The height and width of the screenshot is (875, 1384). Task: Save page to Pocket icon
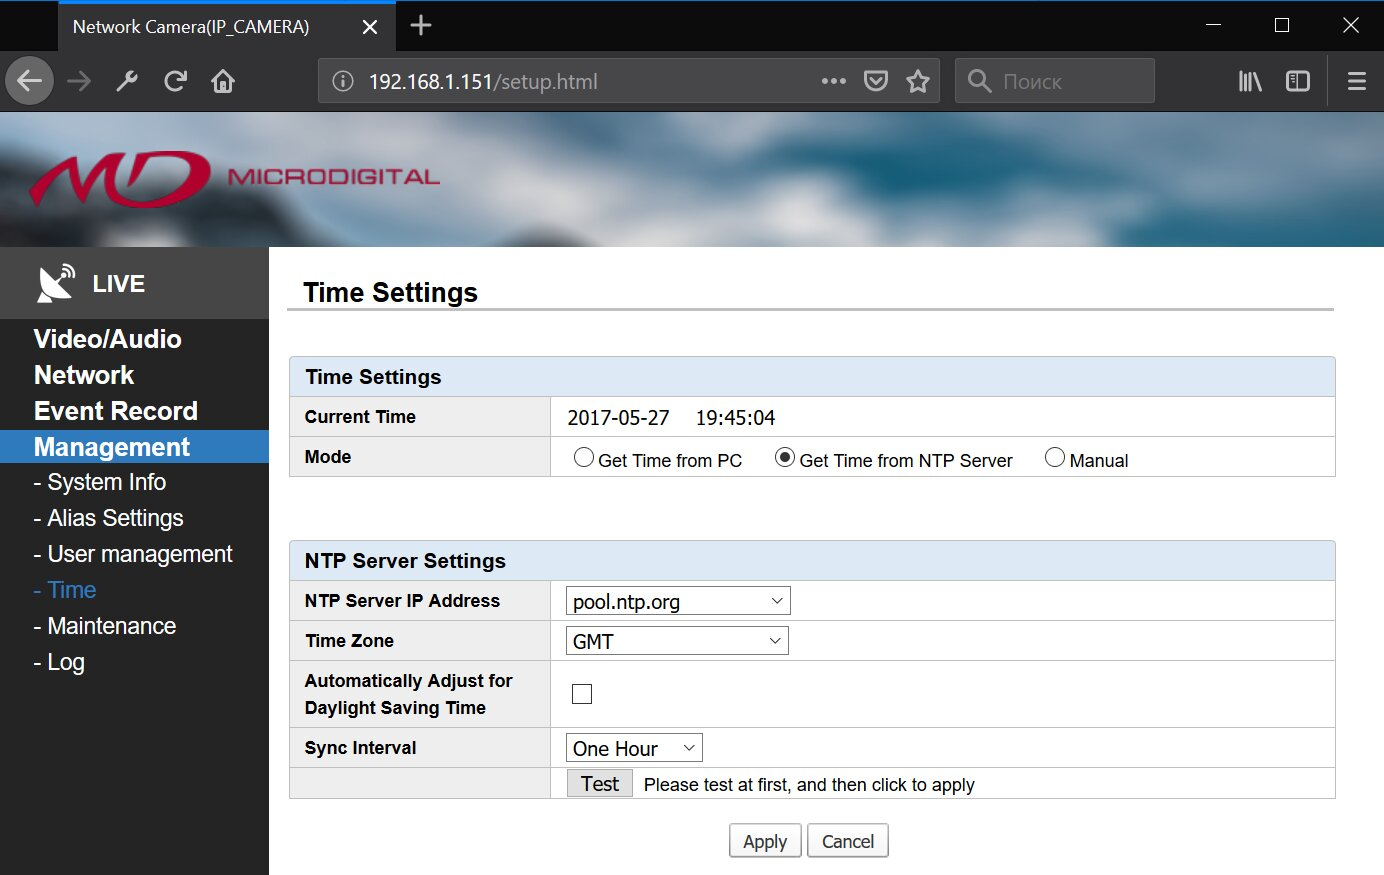coord(876,81)
